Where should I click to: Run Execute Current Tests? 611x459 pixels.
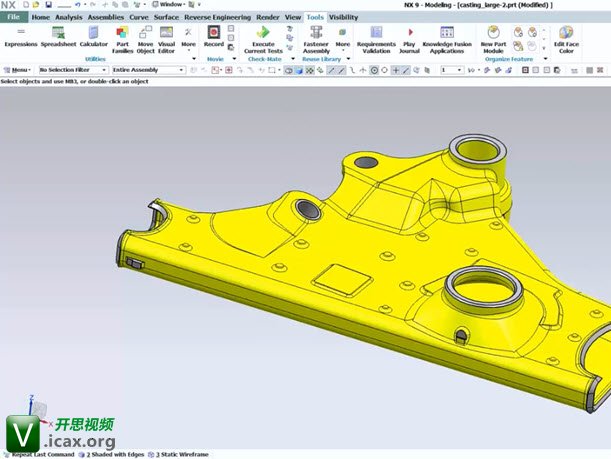(x=263, y=38)
